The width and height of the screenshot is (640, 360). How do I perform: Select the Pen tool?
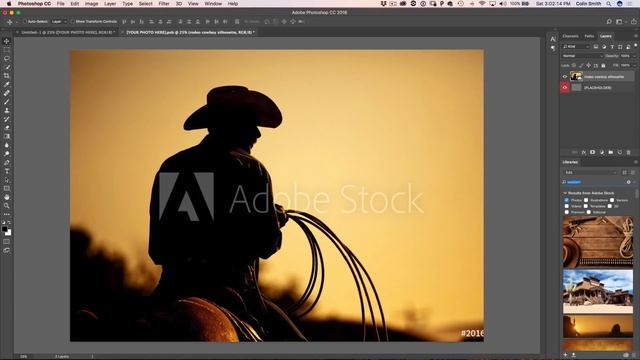pyautogui.click(x=7, y=162)
